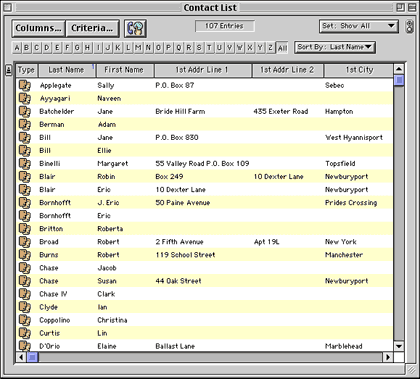This screenshot has height=379, width=420.
Task: Click the horizontal scrollbar thumb
Action: tap(32, 357)
